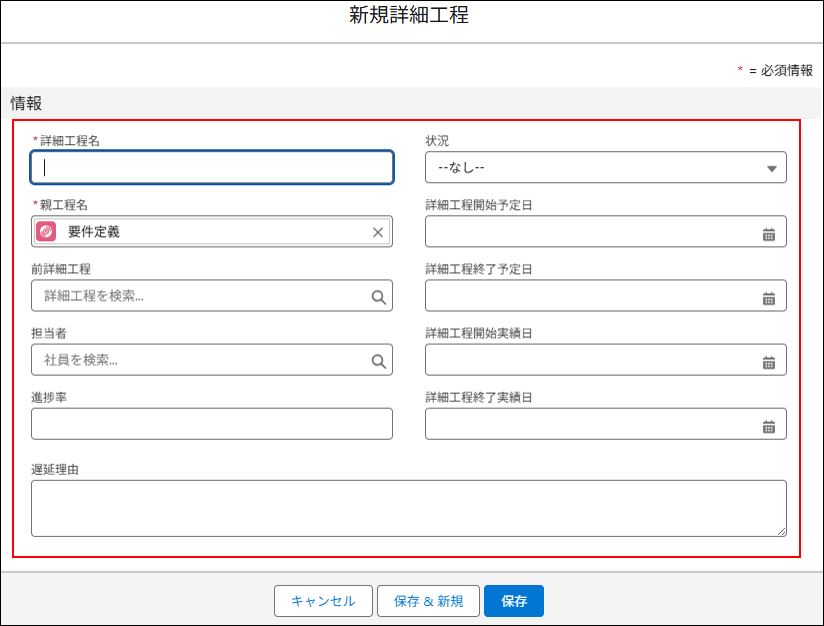Click the 保存 & 新規 button

tap(428, 601)
